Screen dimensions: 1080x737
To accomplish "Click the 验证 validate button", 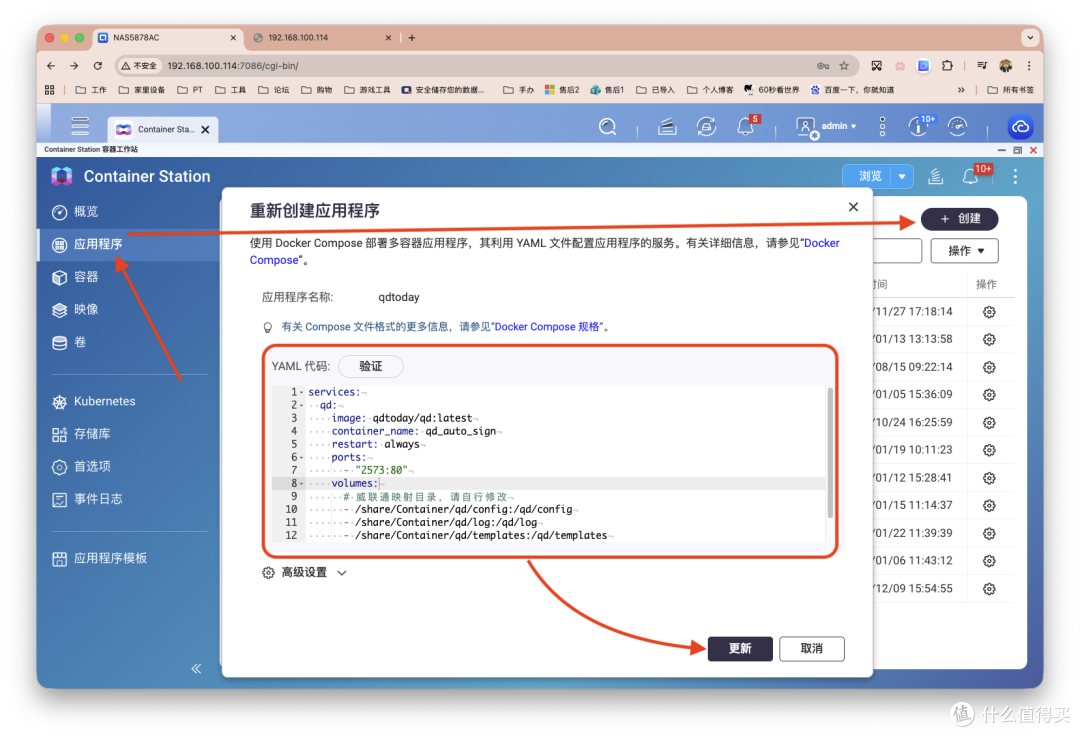I will (x=371, y=366).
